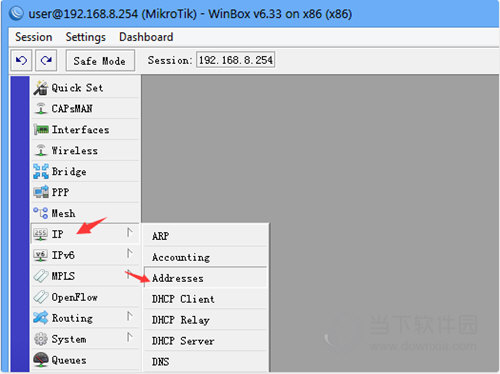The width and height of the screenshot is (500, 374).
Task: Expand the Routing submenu arrow
Action: click(130, 316)
